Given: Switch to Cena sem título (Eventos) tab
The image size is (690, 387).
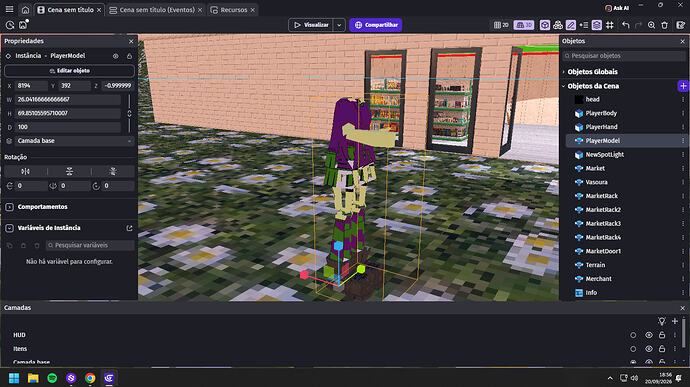Looking at the screenshot, I should 157,10.
